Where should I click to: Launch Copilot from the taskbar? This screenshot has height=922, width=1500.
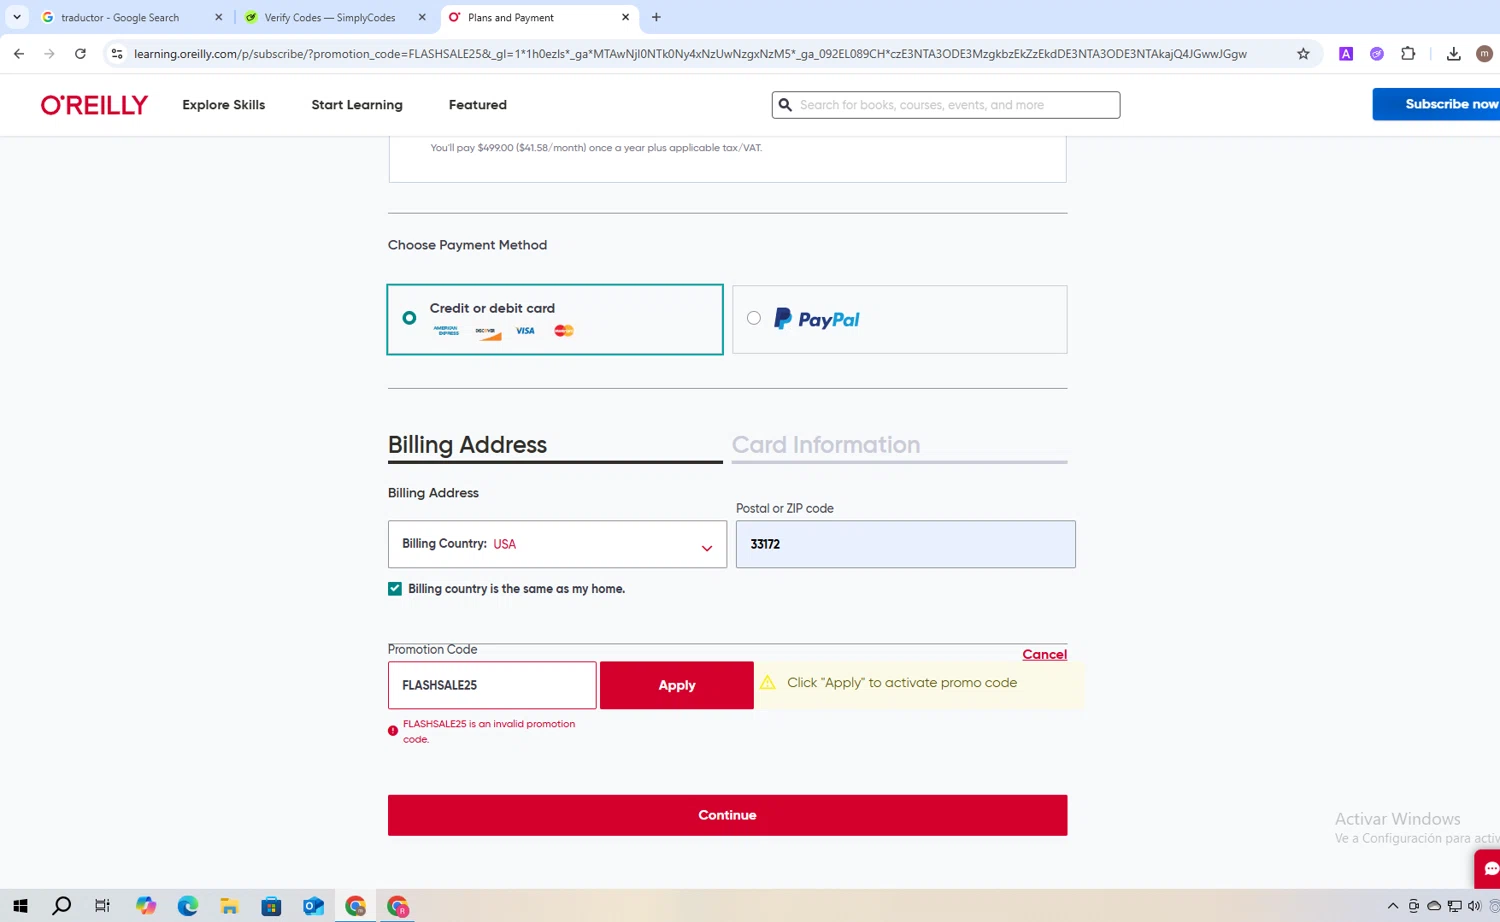[146, 906]
